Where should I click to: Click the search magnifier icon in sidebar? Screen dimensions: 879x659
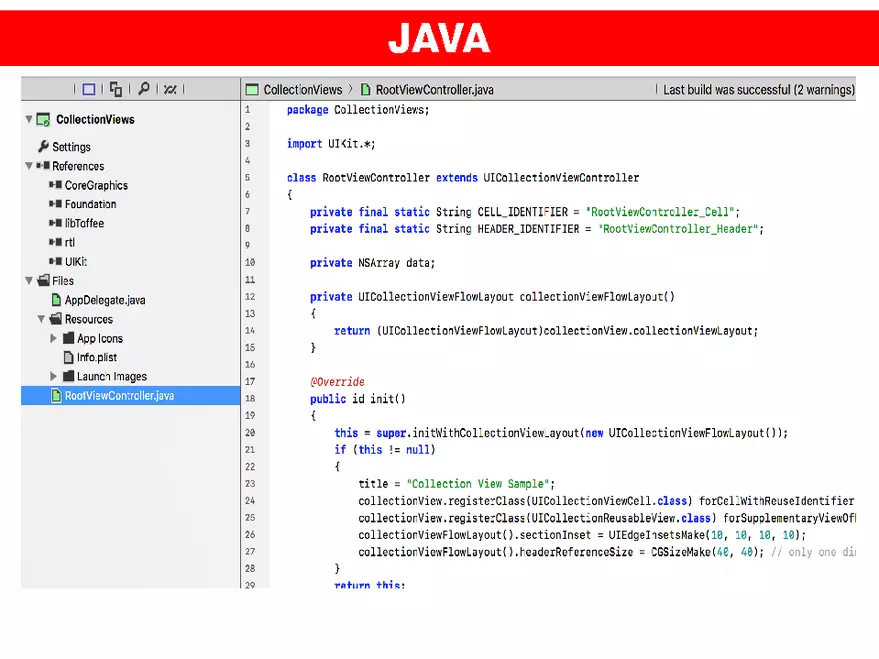[143, 89]
